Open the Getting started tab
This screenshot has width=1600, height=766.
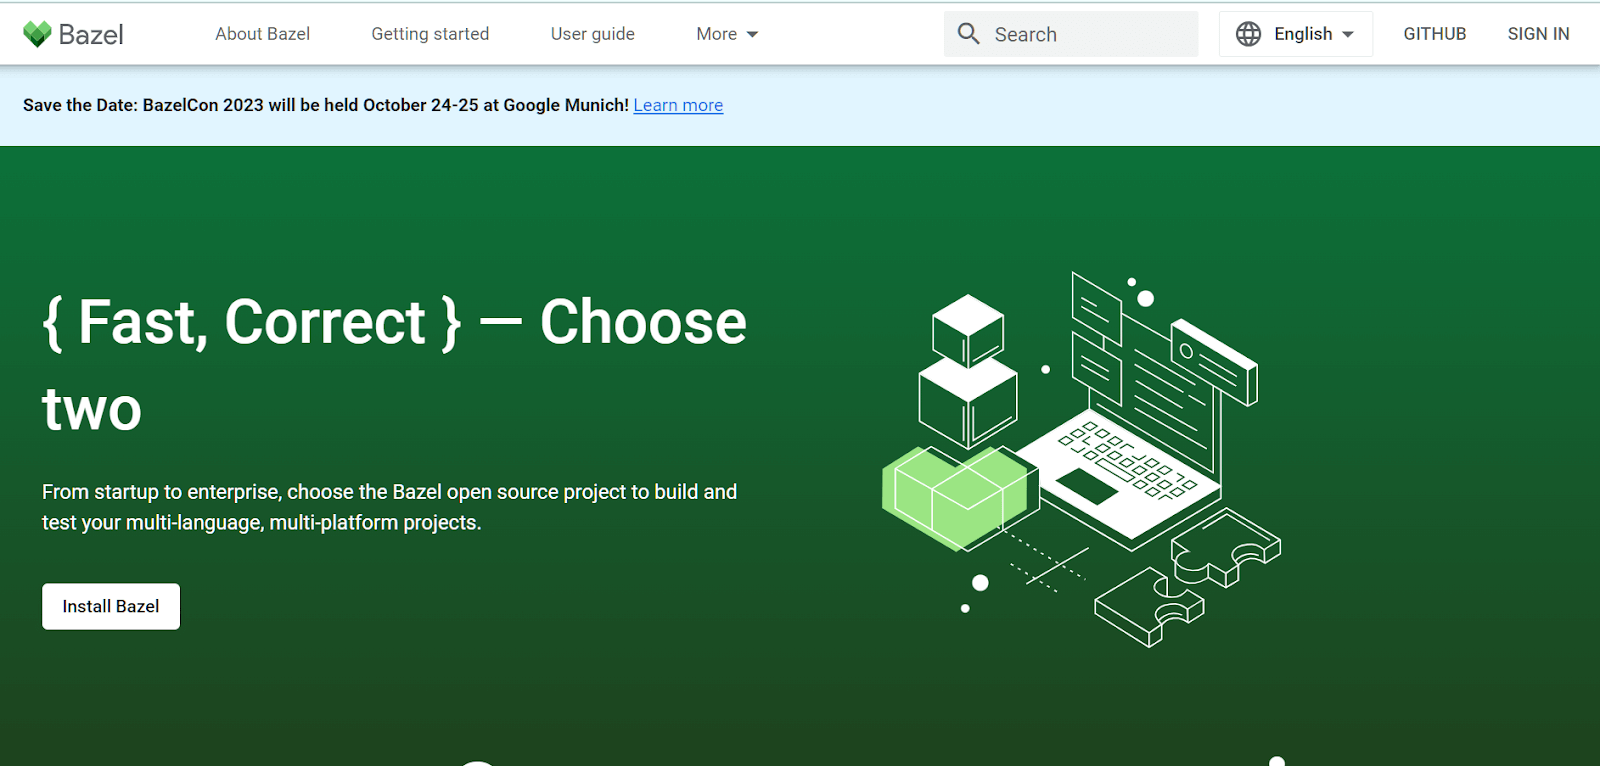(x=430, y=34)
